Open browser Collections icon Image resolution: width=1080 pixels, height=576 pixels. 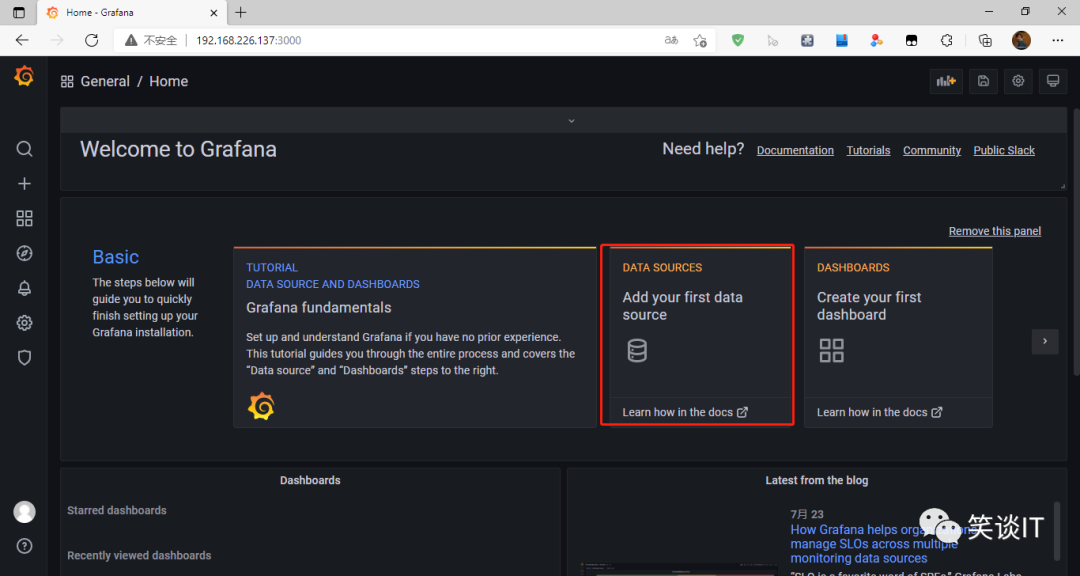click(985, 41)
